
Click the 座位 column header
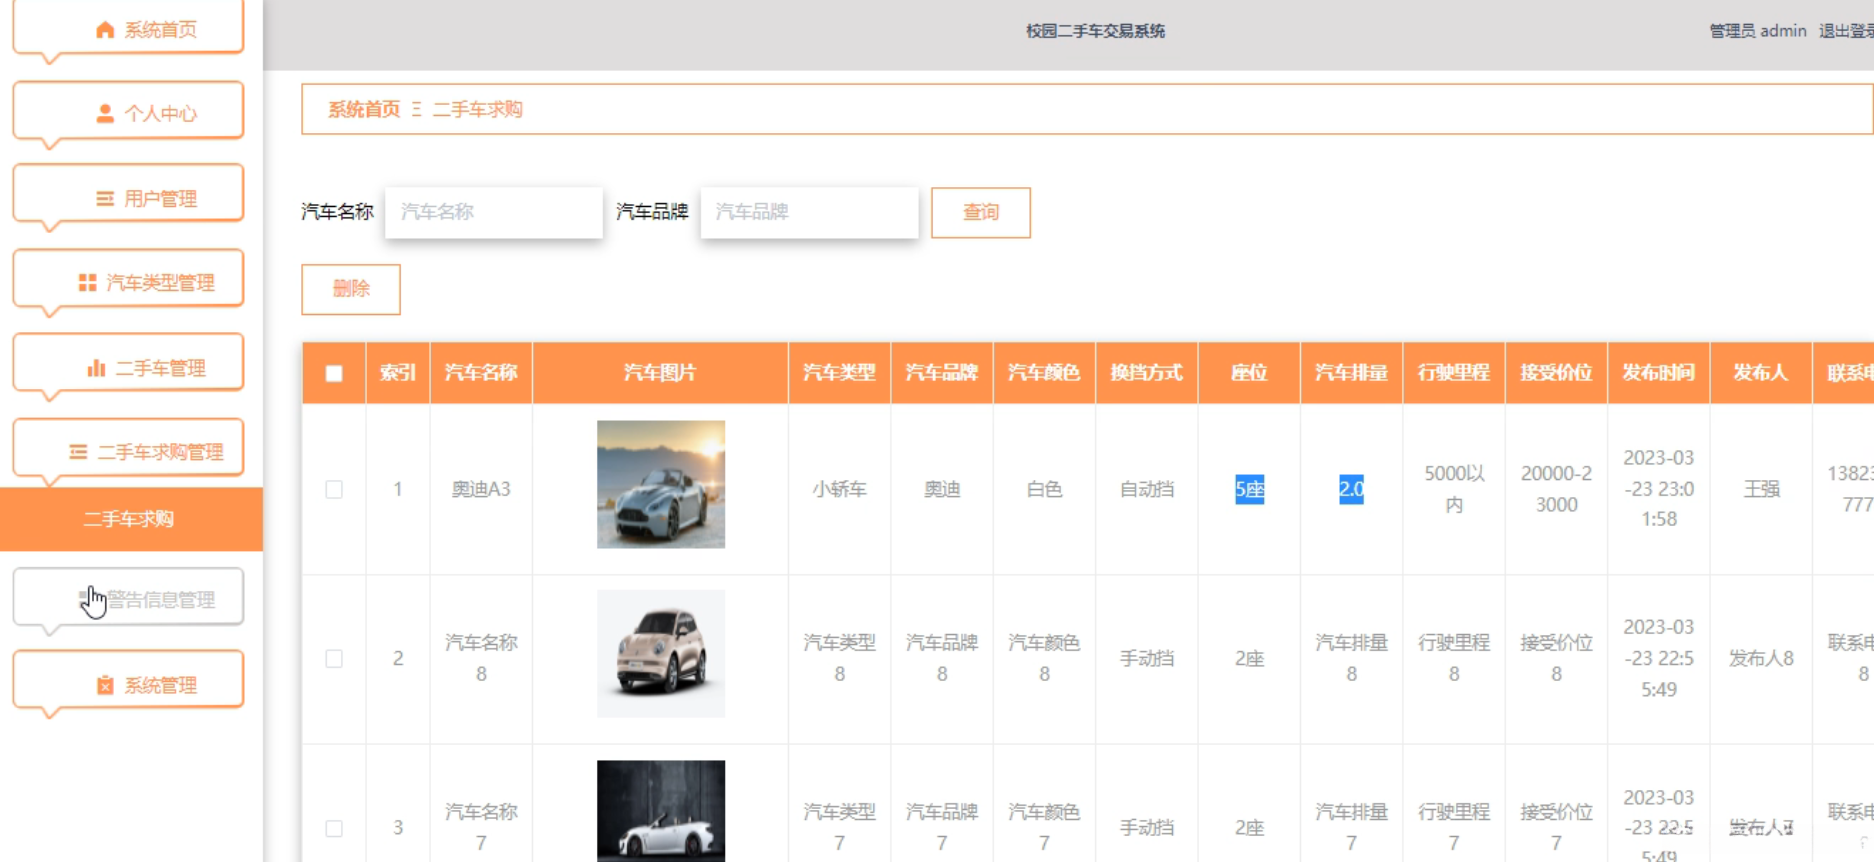coord(1249,373)
